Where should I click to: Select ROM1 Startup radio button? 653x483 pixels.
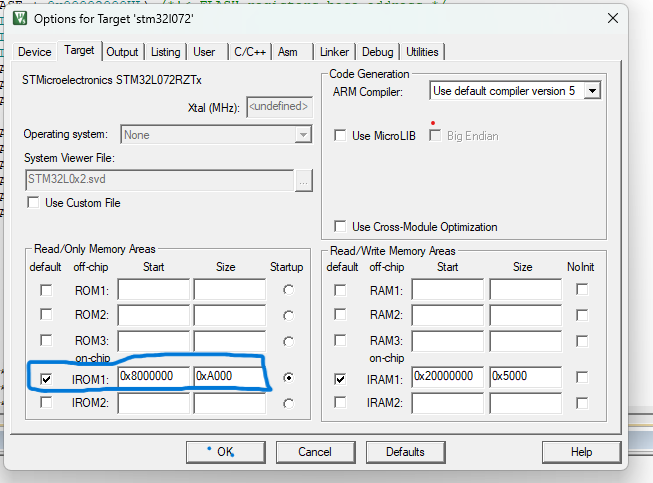click(x=288, y=290)
